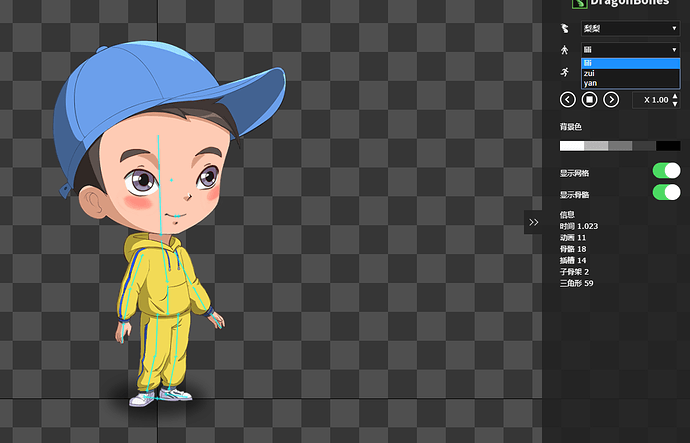Click the 插槽 14 info line

point(573,260)
